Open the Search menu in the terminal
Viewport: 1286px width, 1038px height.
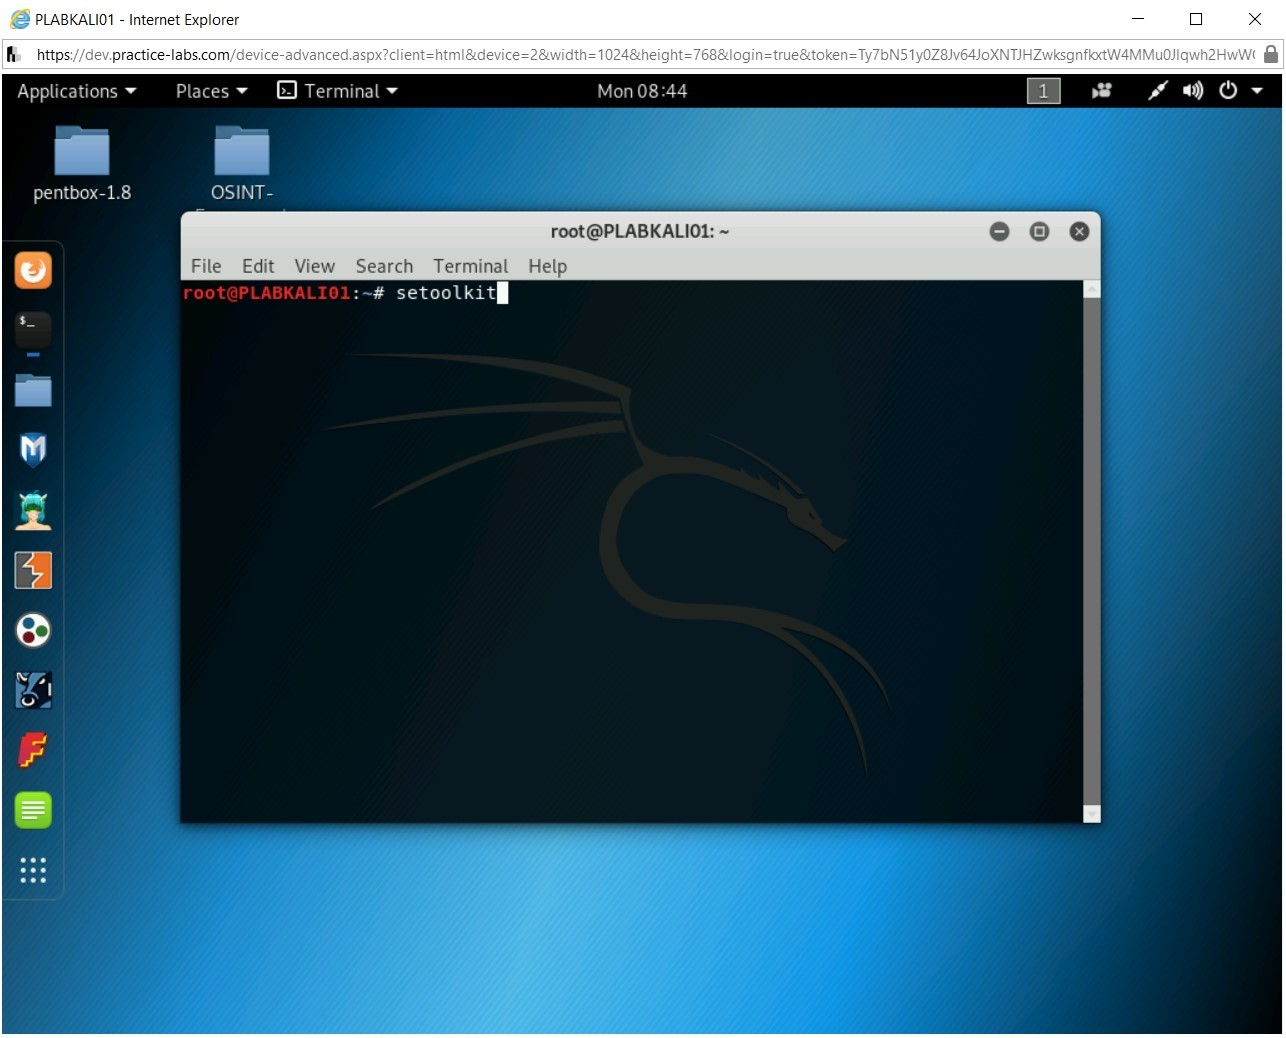[x=383, y=266]
